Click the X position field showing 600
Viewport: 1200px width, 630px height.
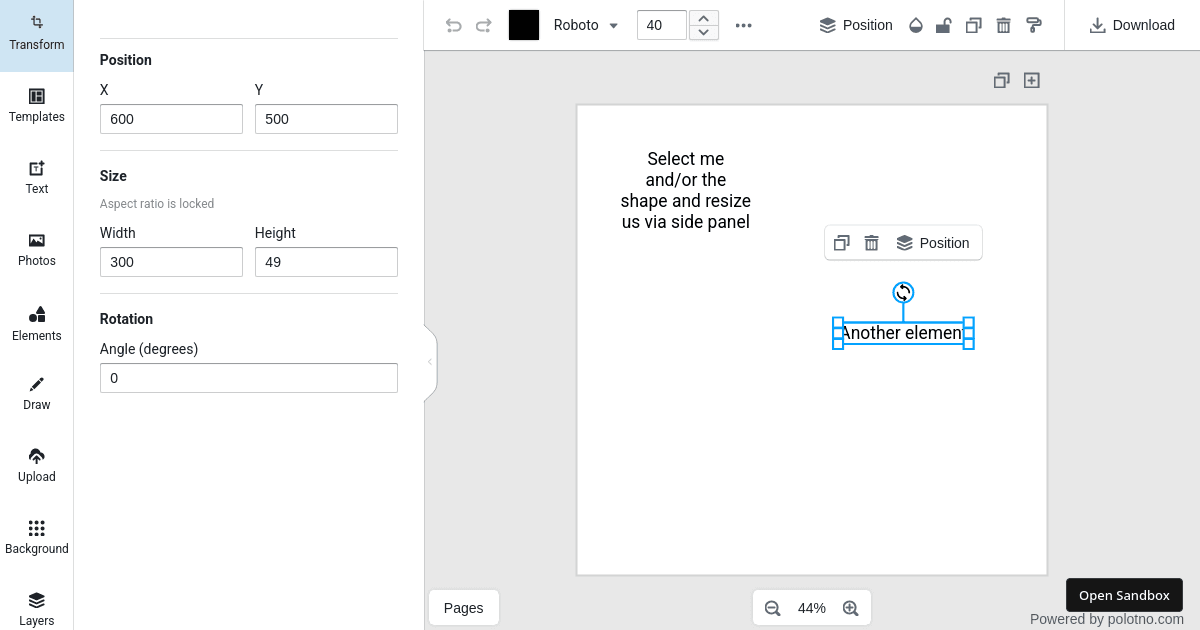pos(171,119)
